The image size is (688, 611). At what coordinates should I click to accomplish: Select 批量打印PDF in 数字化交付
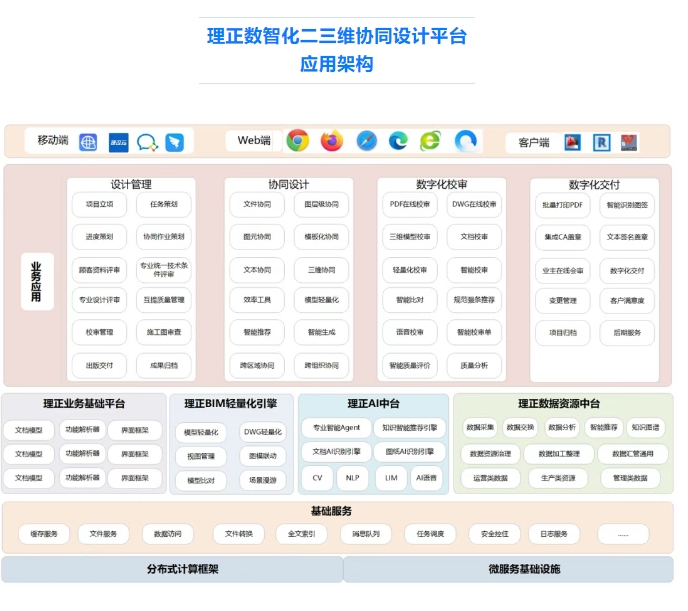[x=563, y=205]
